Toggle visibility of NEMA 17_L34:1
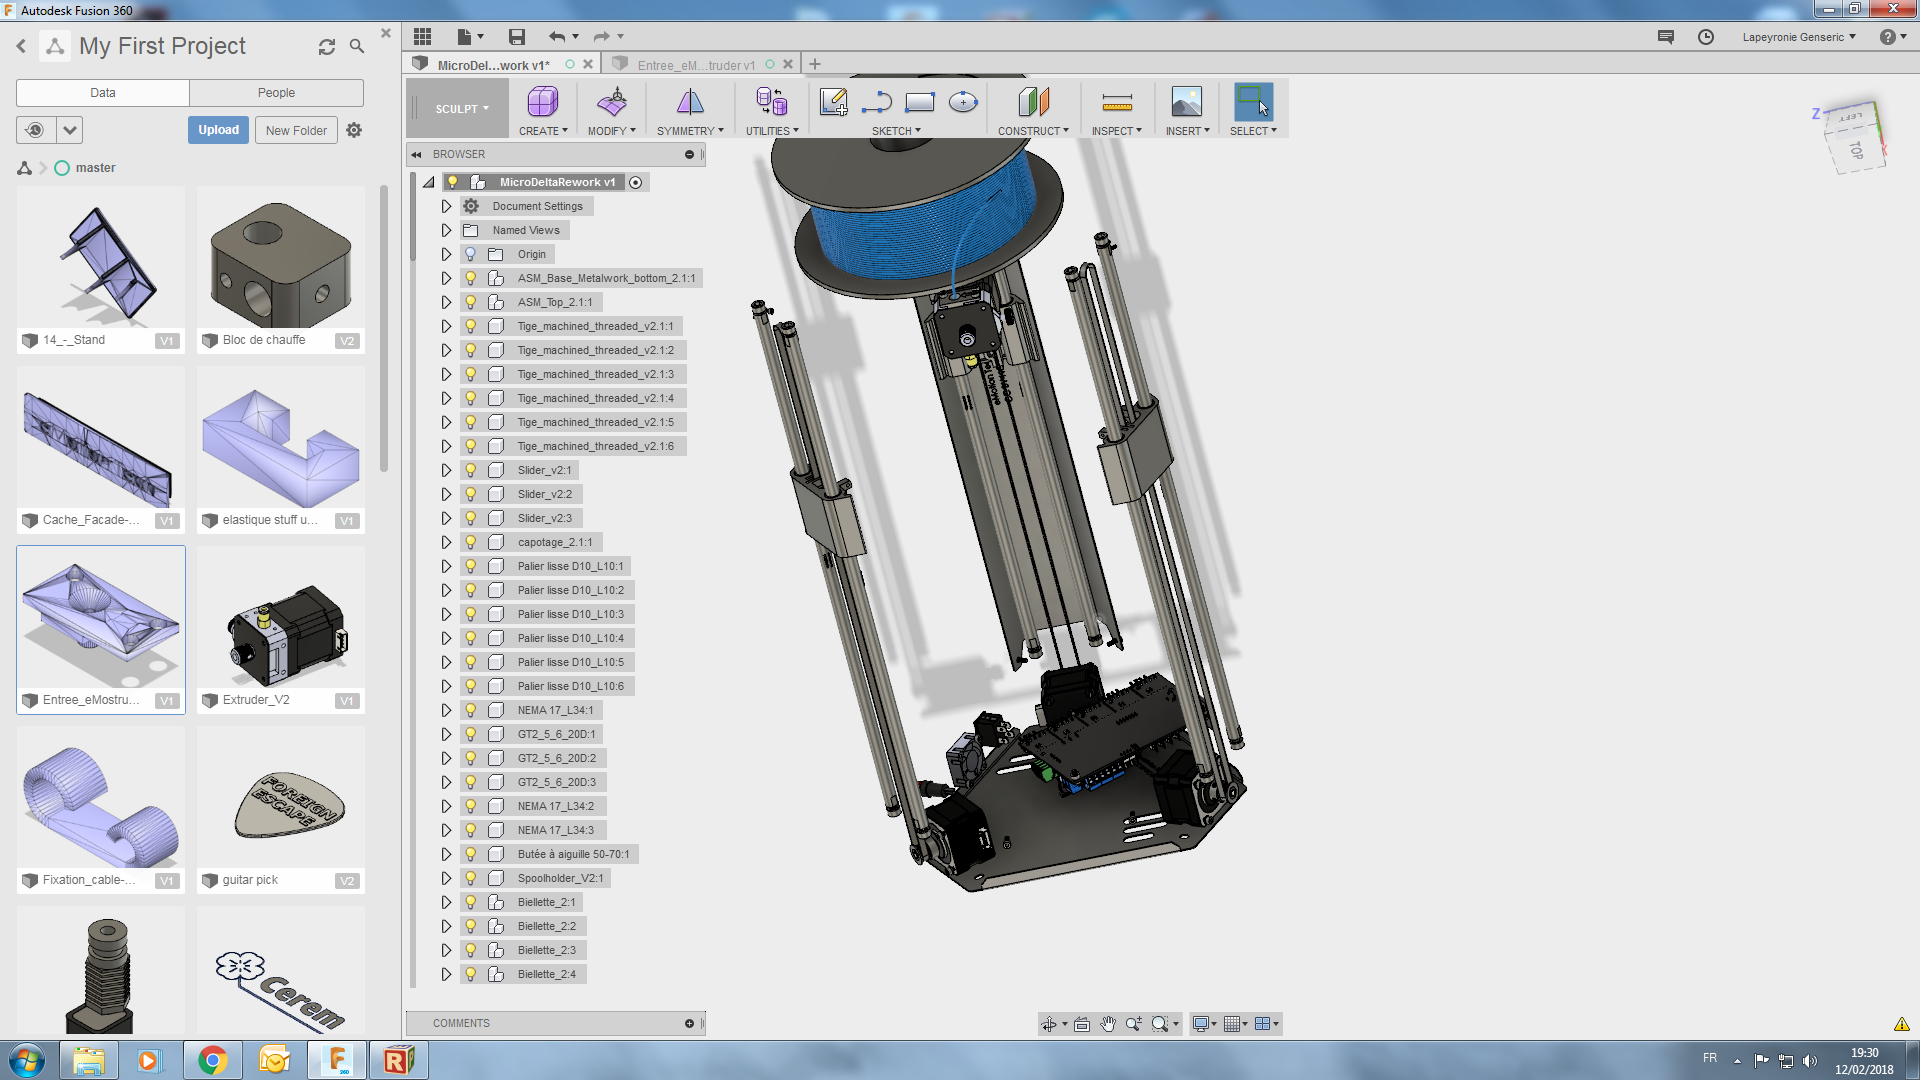This screenshot has height=1080, width=1920. (471, 710)
